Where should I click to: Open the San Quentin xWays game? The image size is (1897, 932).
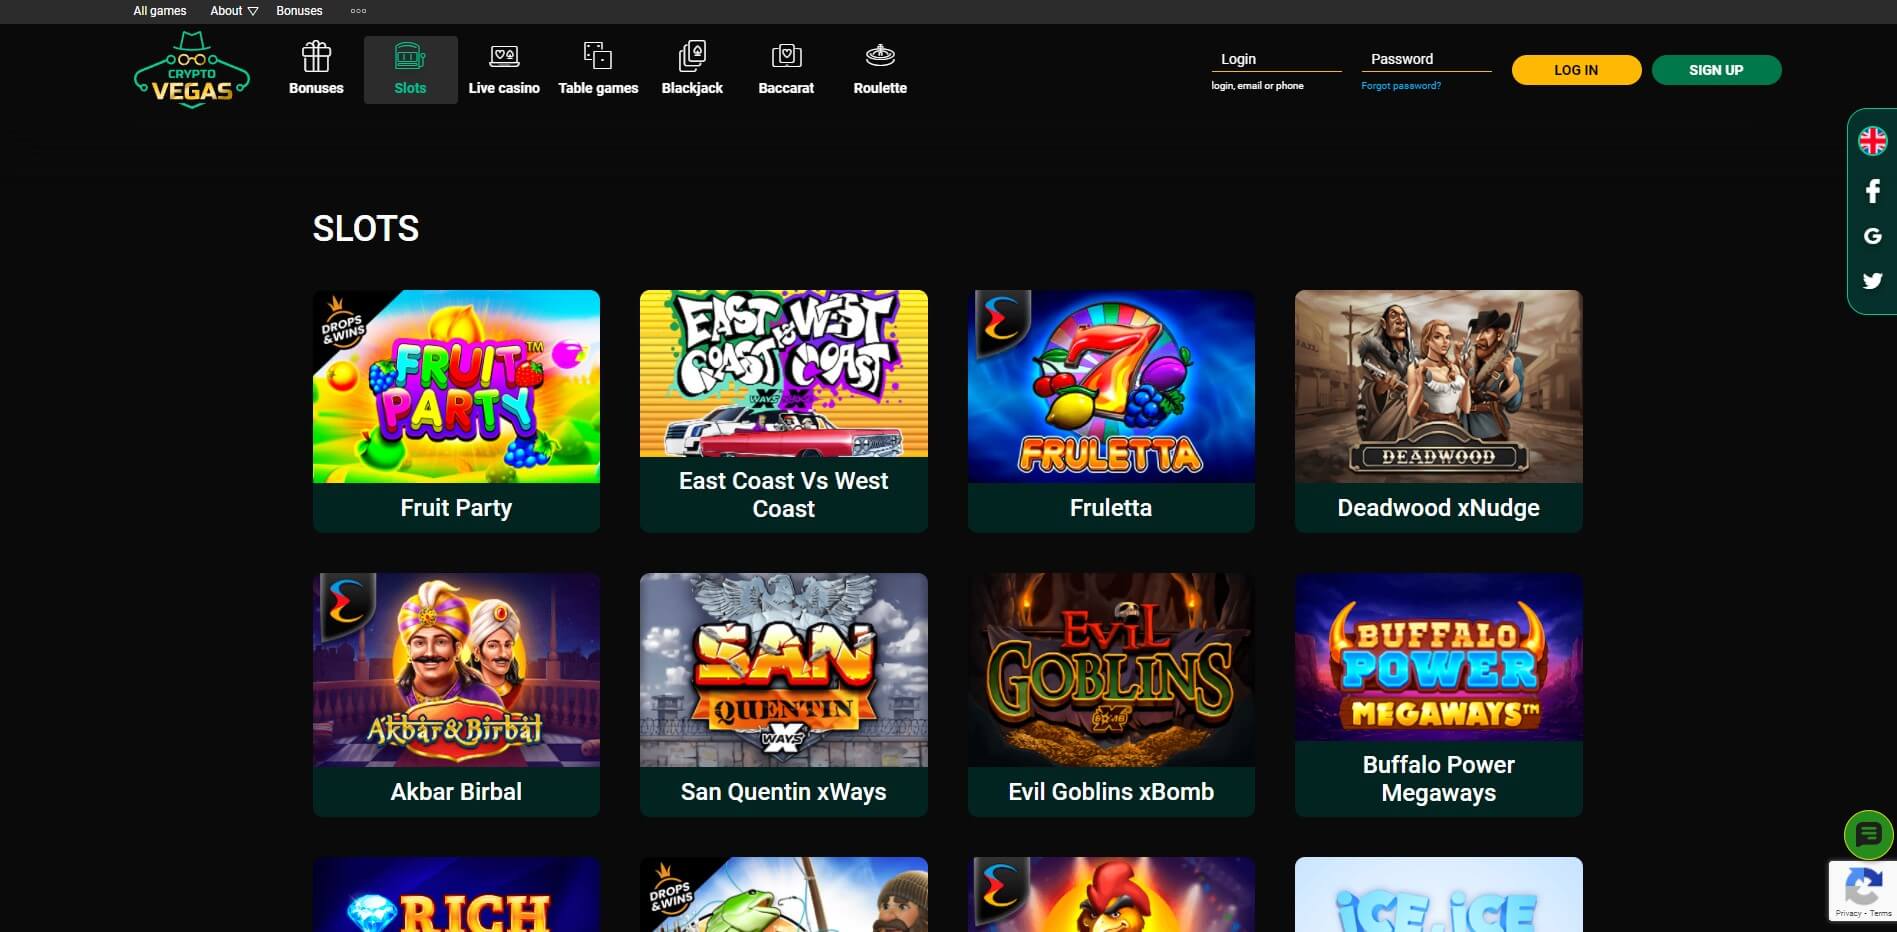(783, 694)
